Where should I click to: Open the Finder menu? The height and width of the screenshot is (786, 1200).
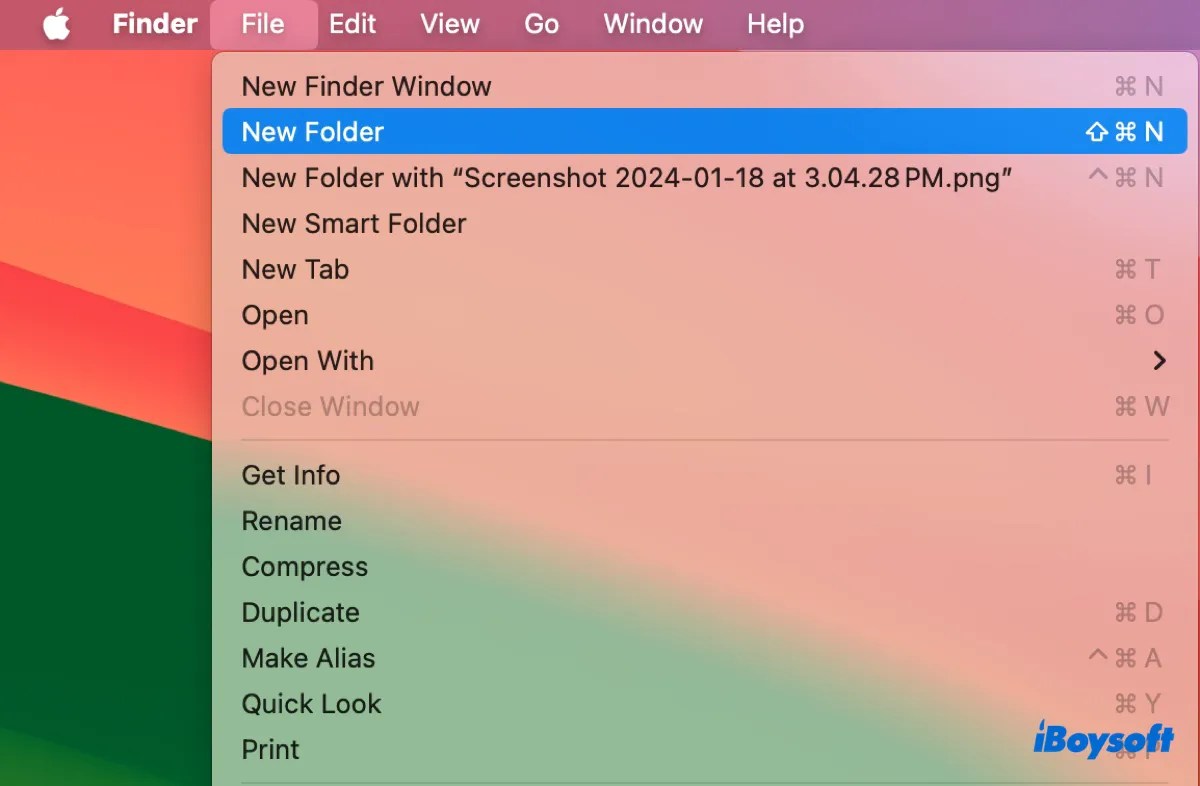(154, 24)
